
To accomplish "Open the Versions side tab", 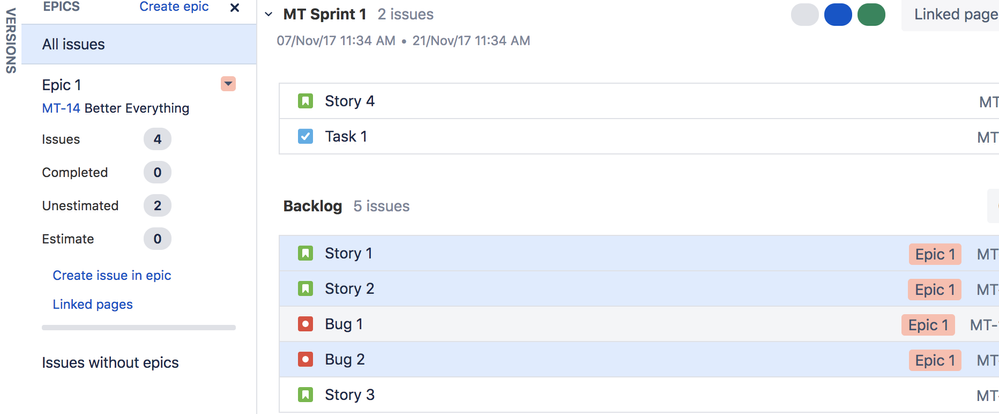I will pyautogui.click(x=11, y=40).
